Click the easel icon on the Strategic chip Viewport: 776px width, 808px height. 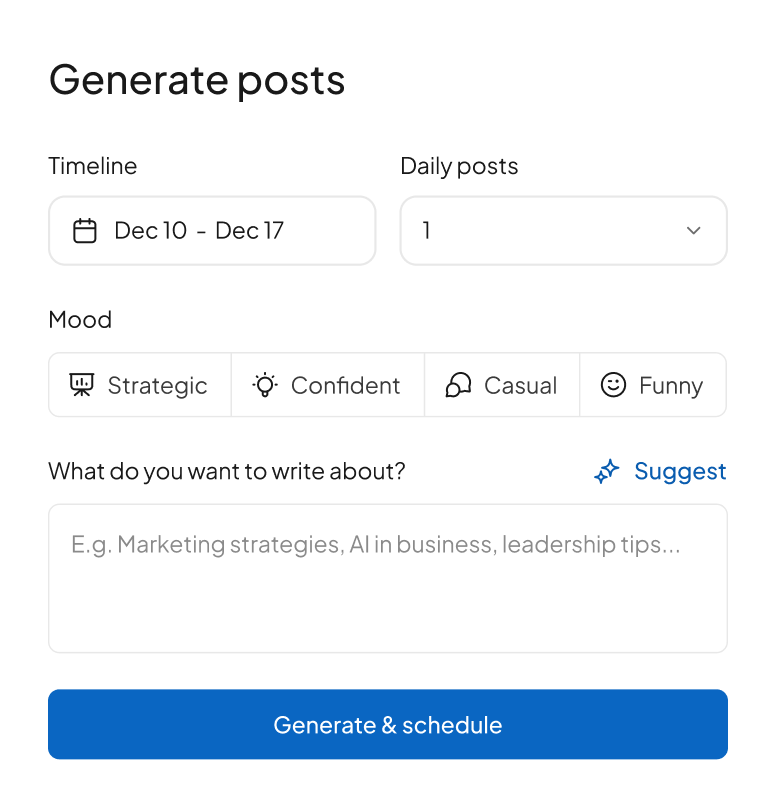coord(81,384)
